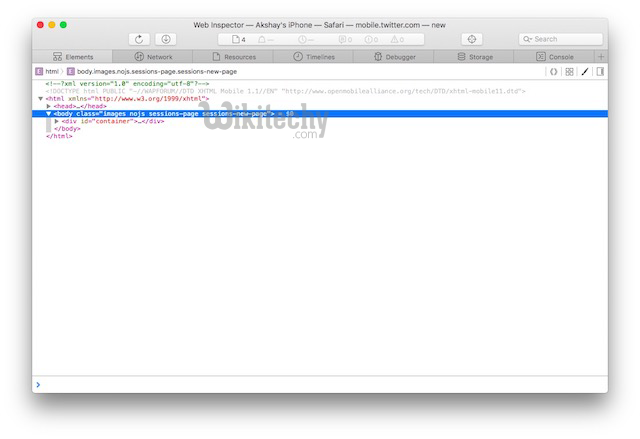Image resolution: width=640 pixels, height=439 pixels.
Task: Select the body class element row
Action: point(320,114)
